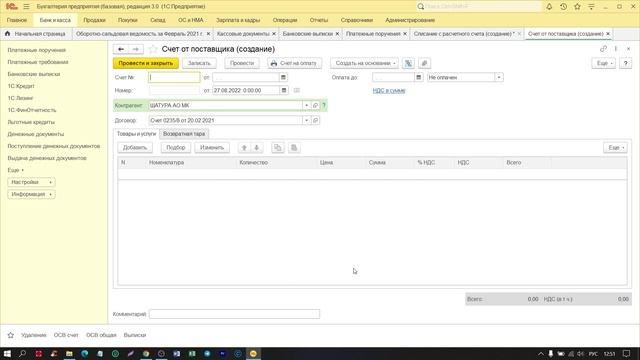Open the Продажи menu section

(94, 20)
